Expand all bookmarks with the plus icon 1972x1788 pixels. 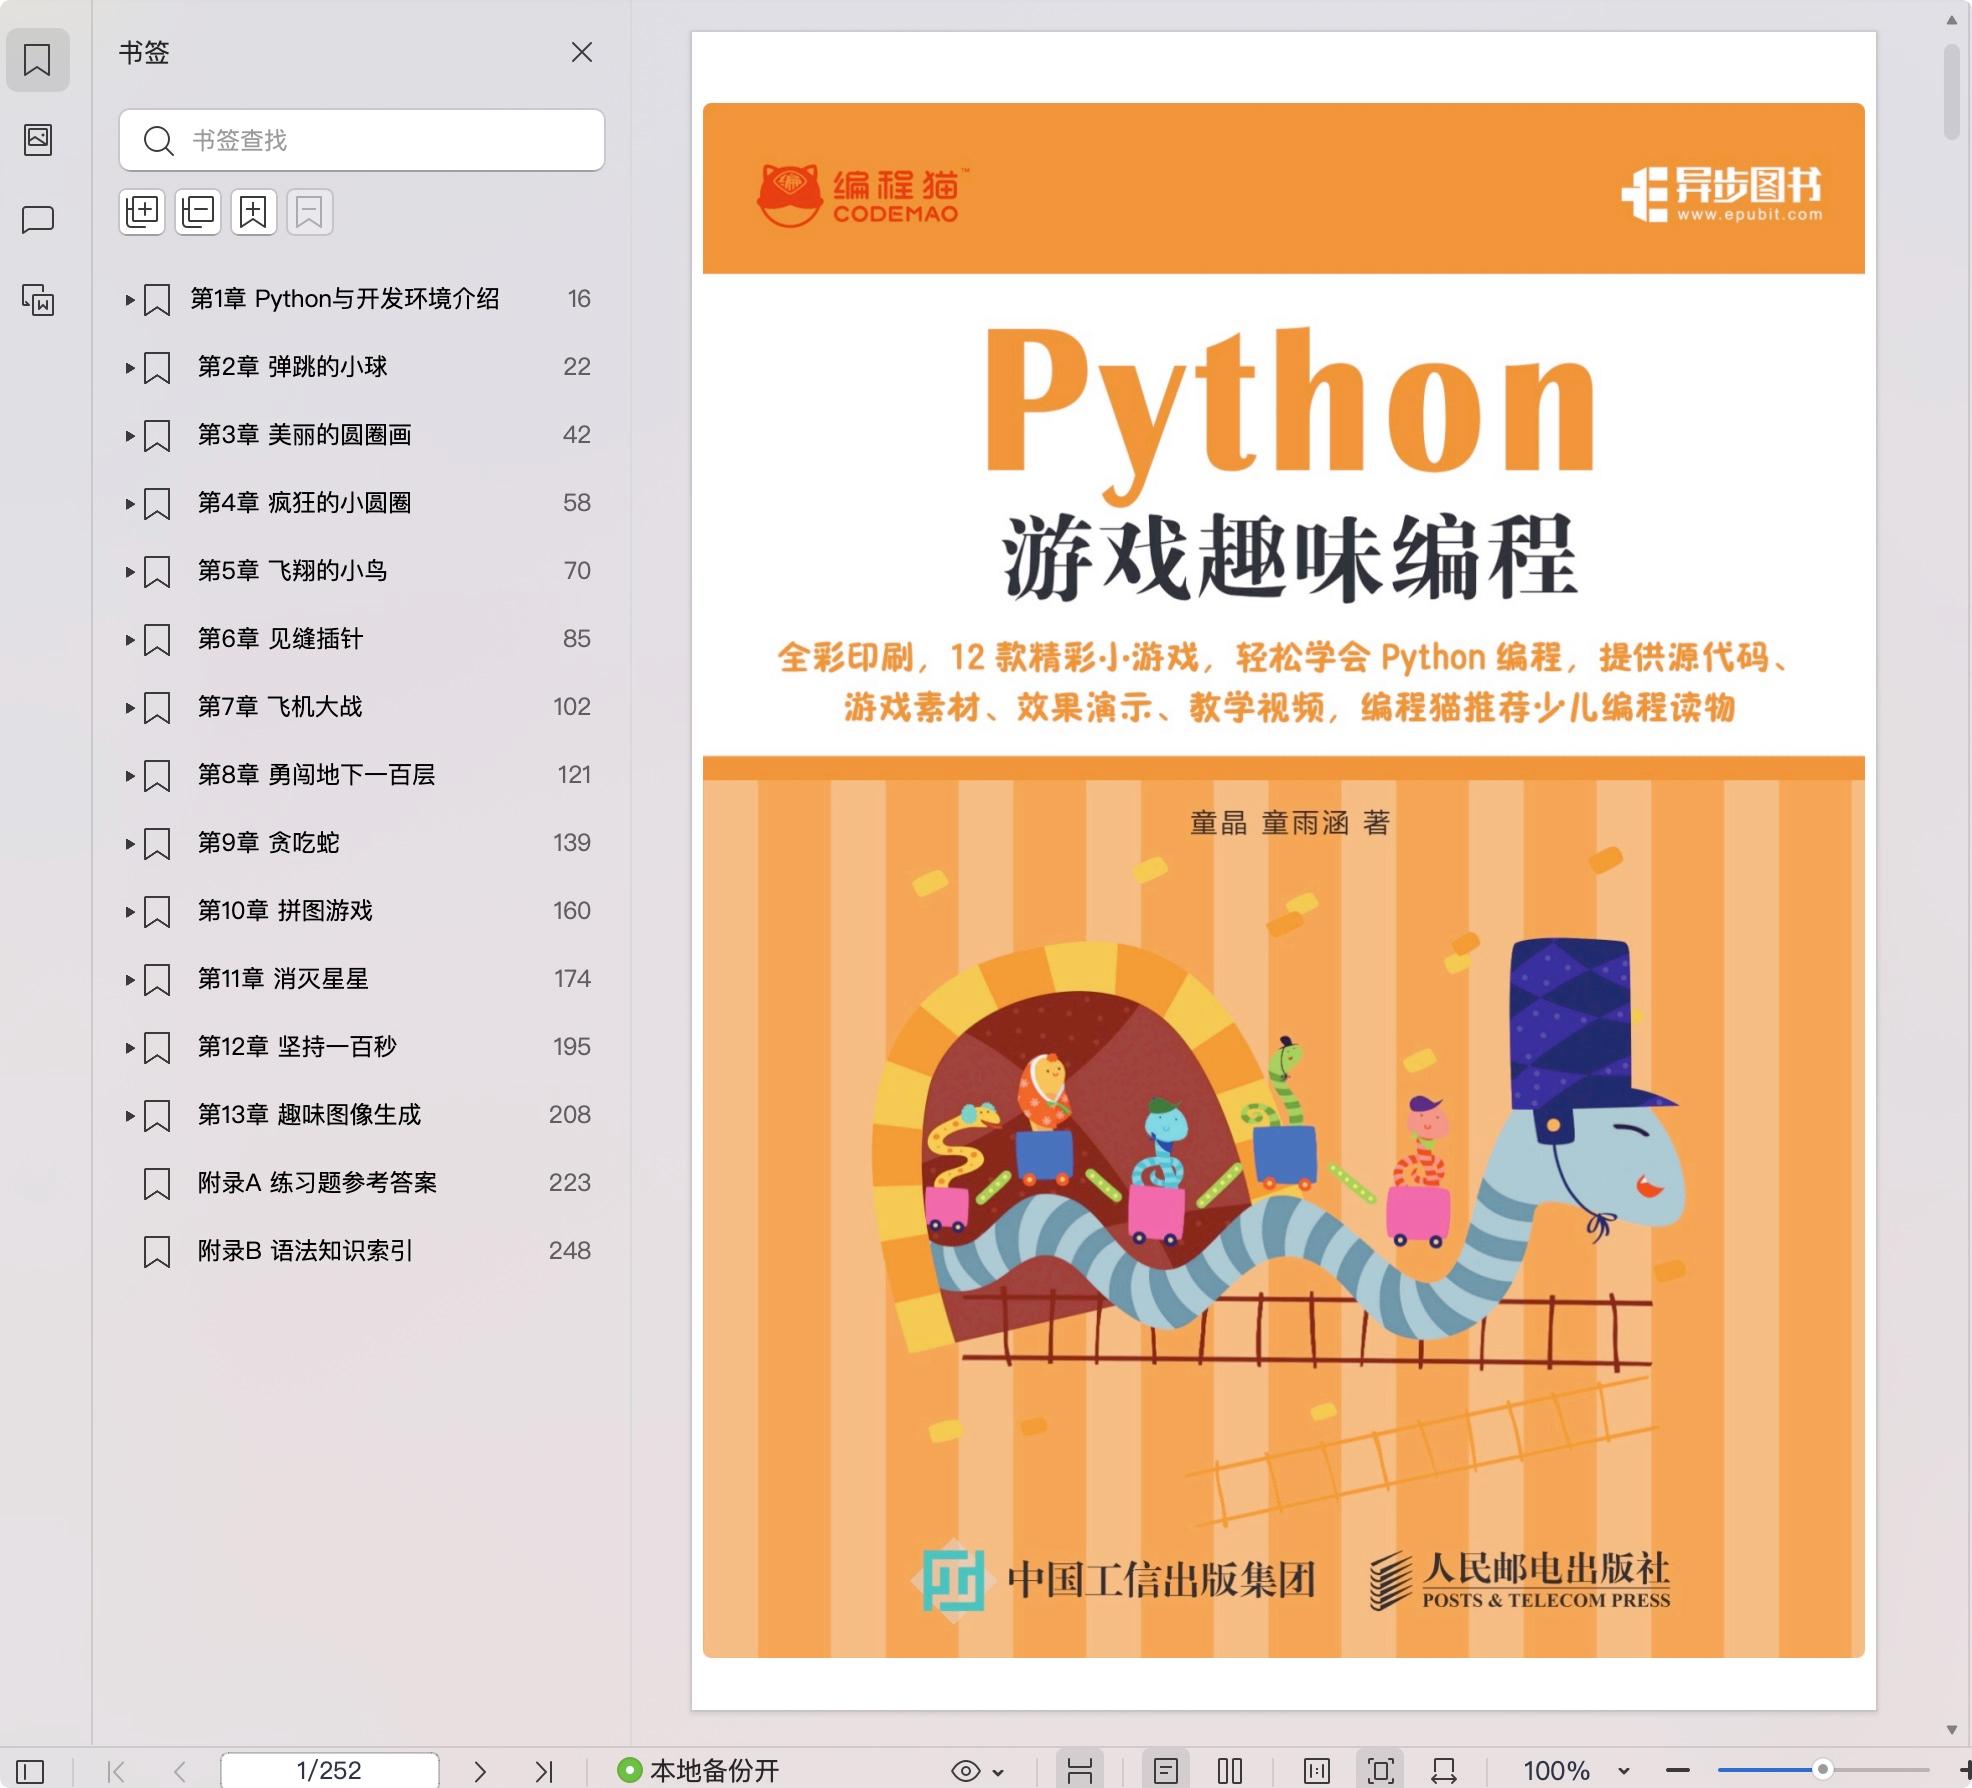pos(142,212)
